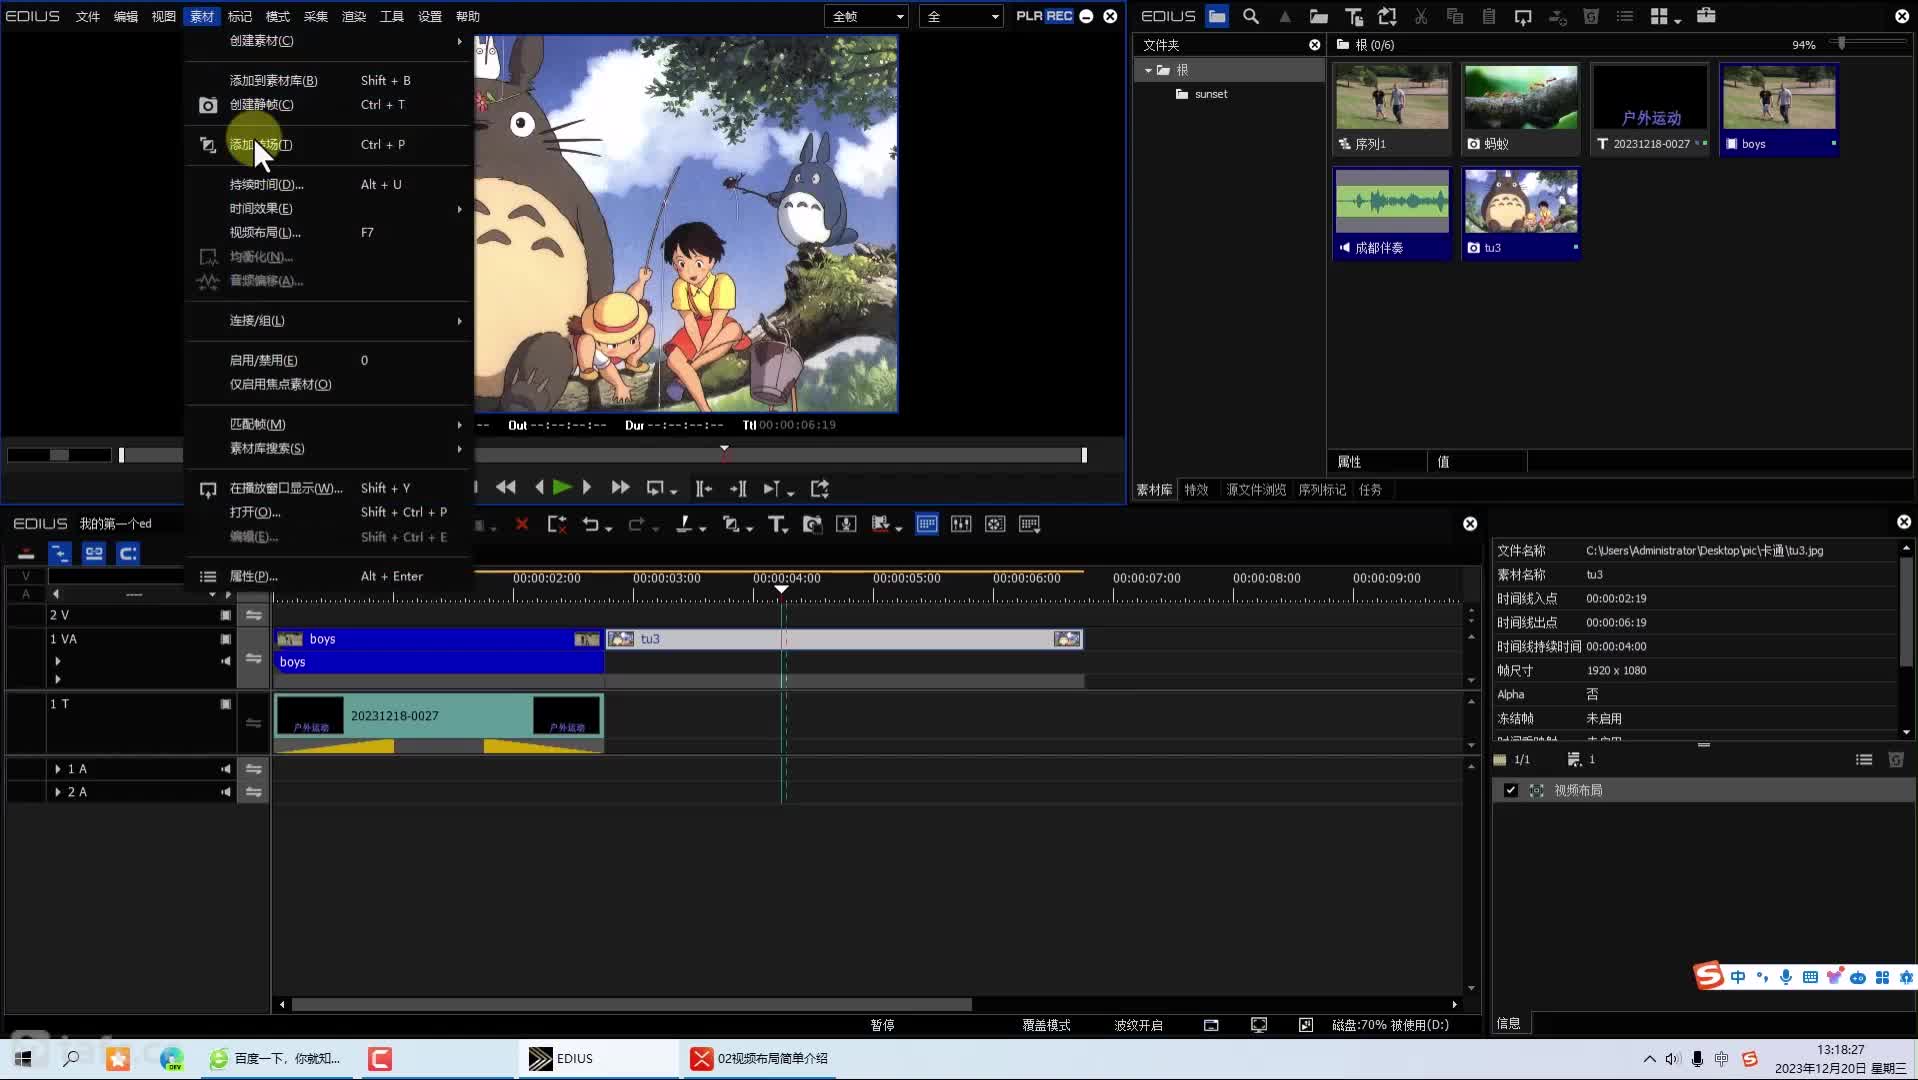Screen dimensions: 1918x1080
Task: Expand the 1 VA track audio section
Action: (58, 661)
